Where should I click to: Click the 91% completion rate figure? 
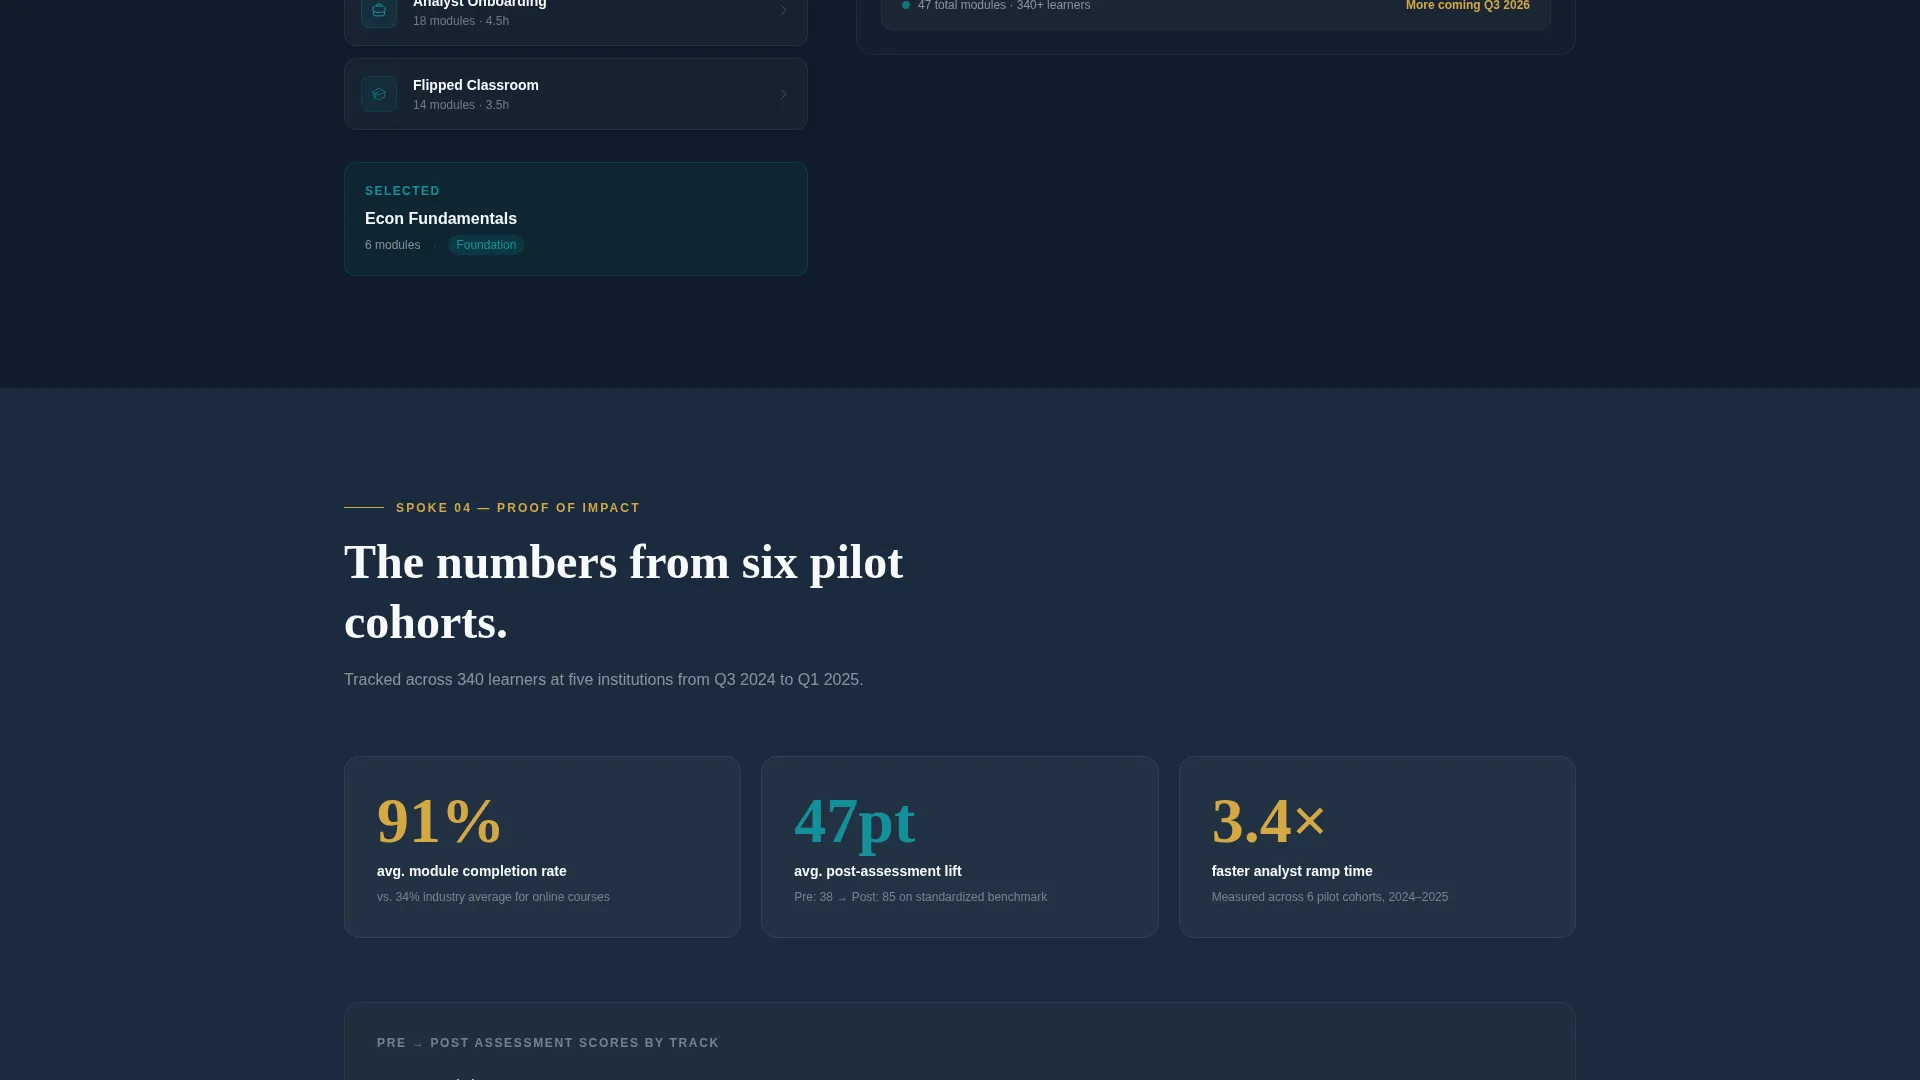point(439,821)
